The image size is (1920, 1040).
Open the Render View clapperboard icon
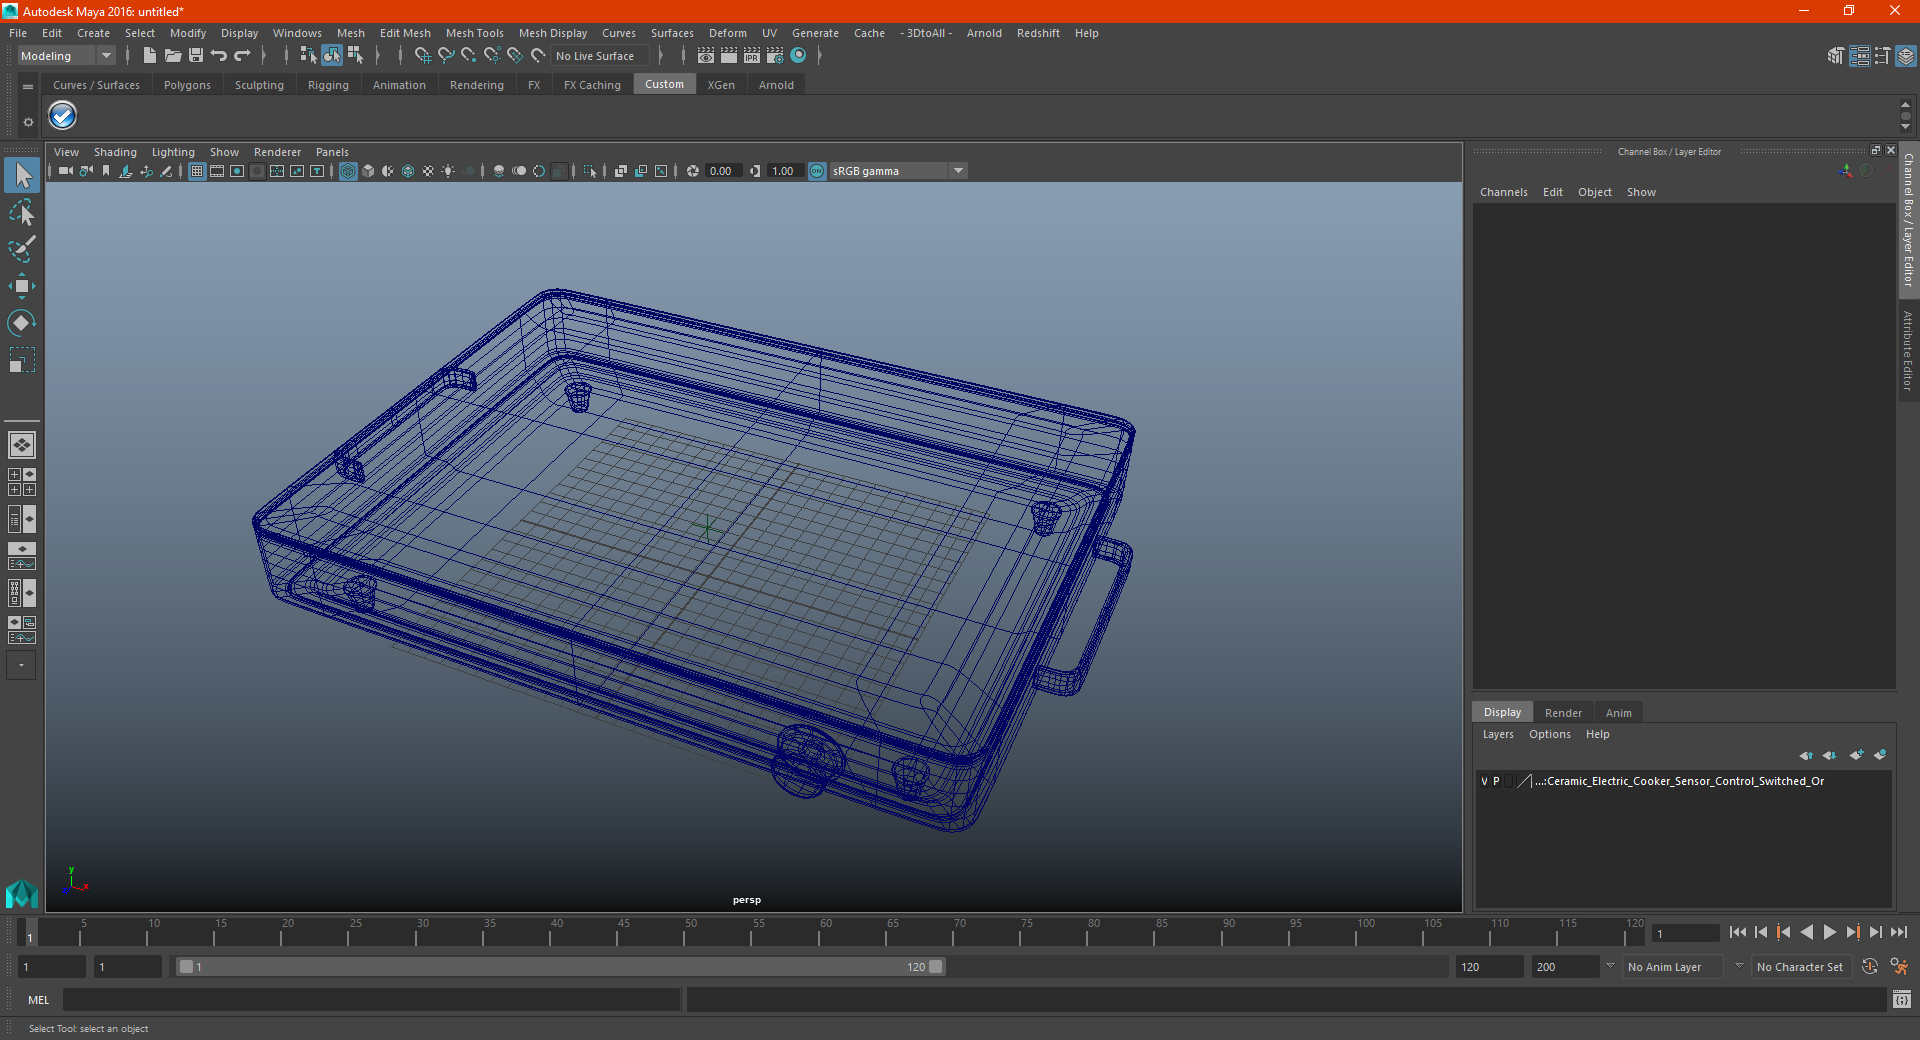tap(706, 56)
